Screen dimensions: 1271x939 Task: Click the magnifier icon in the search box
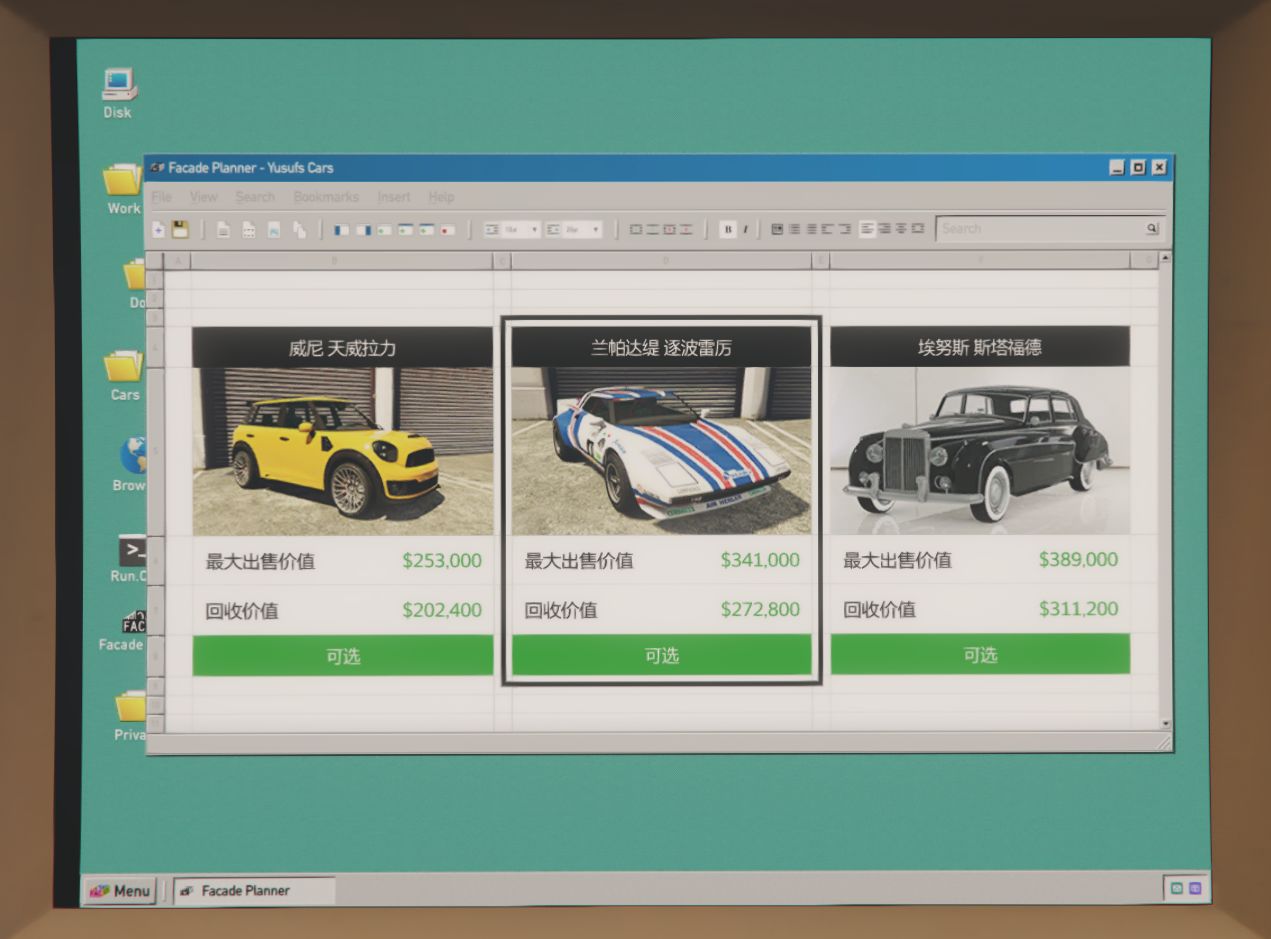[1152, 229]
